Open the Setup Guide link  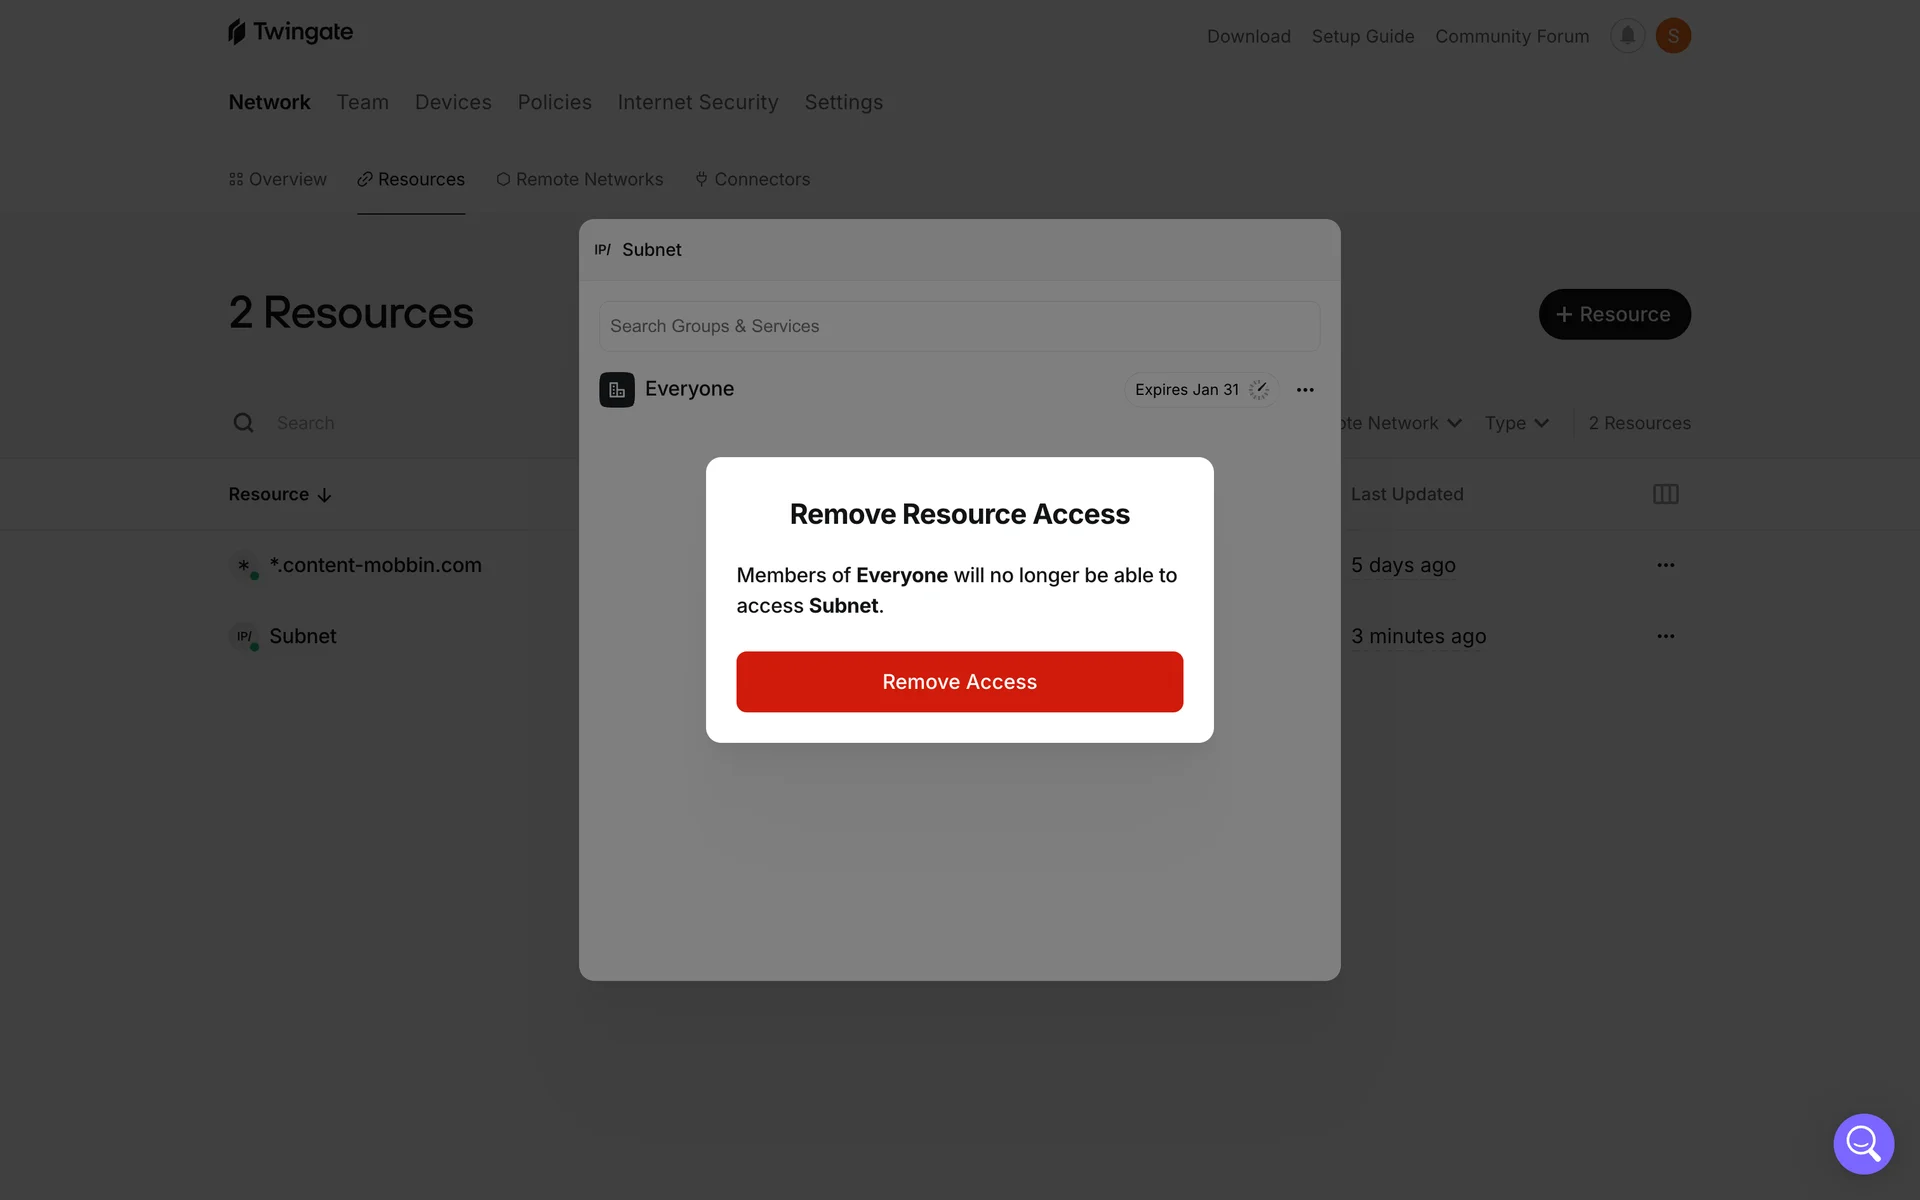click(1362, 36)
